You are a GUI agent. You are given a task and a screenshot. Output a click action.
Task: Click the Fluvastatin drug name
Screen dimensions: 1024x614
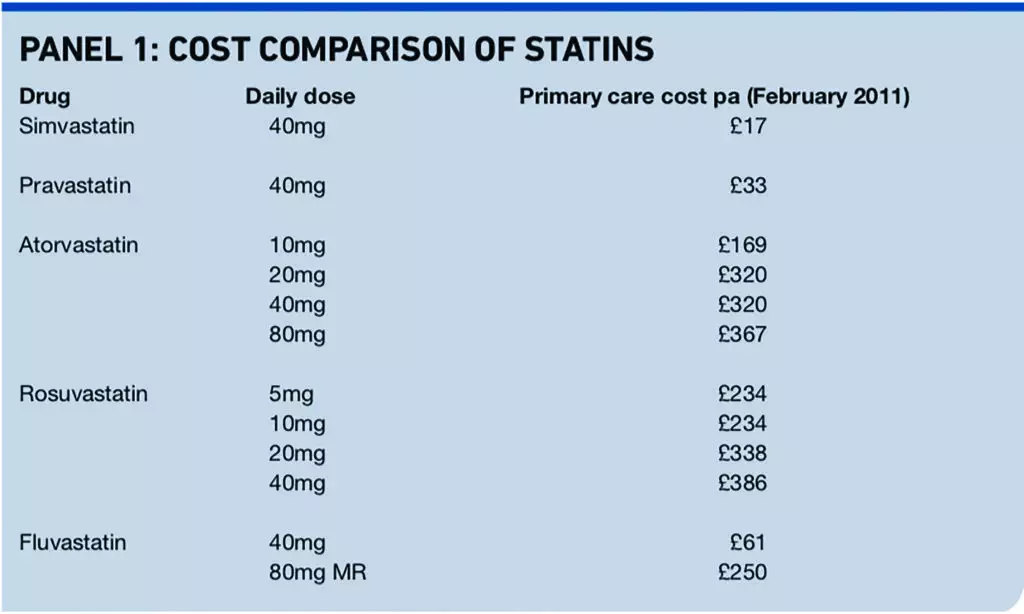pos(73,542)
